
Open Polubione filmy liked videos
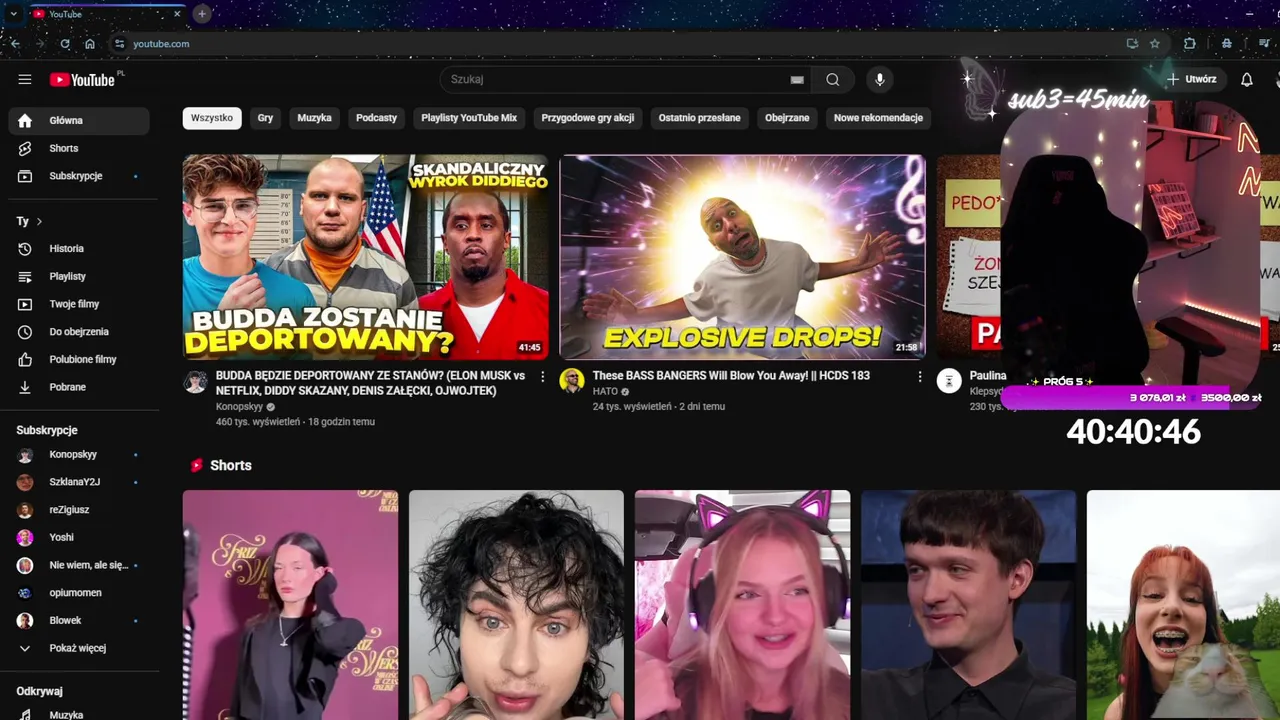[x=79, y=359]
